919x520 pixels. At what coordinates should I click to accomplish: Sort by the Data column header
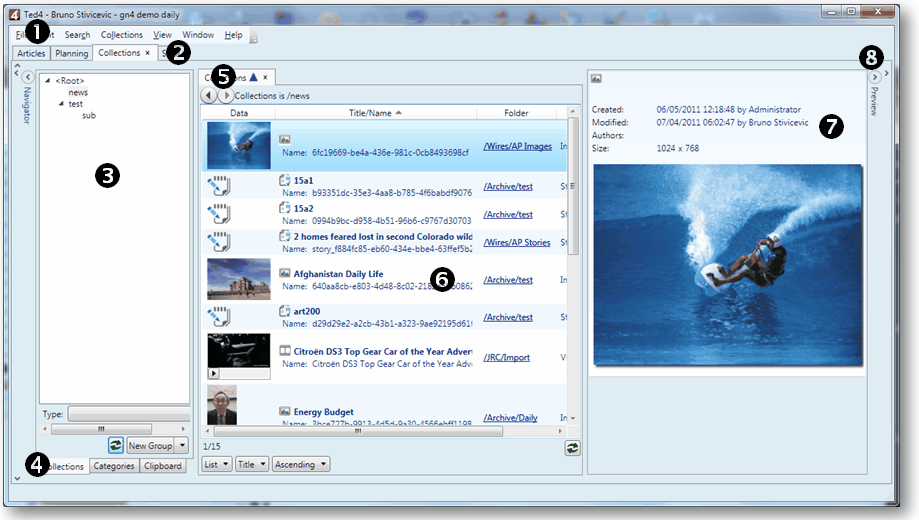click(x=239, y=113)
